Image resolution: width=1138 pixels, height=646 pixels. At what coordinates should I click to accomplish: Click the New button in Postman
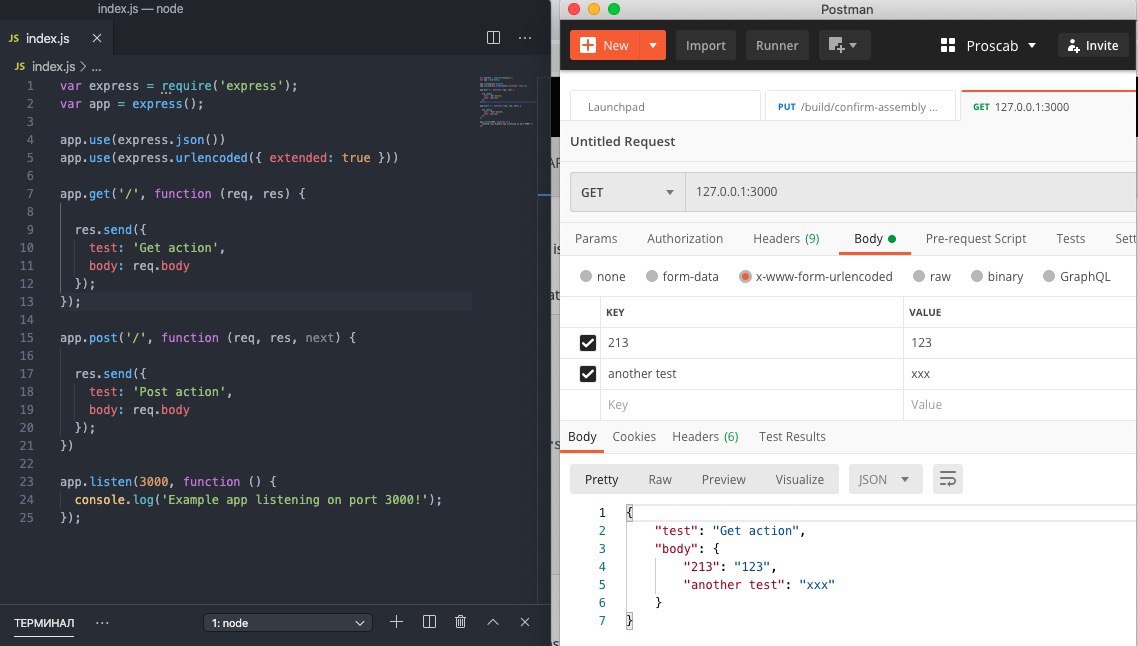pos(605,45)
